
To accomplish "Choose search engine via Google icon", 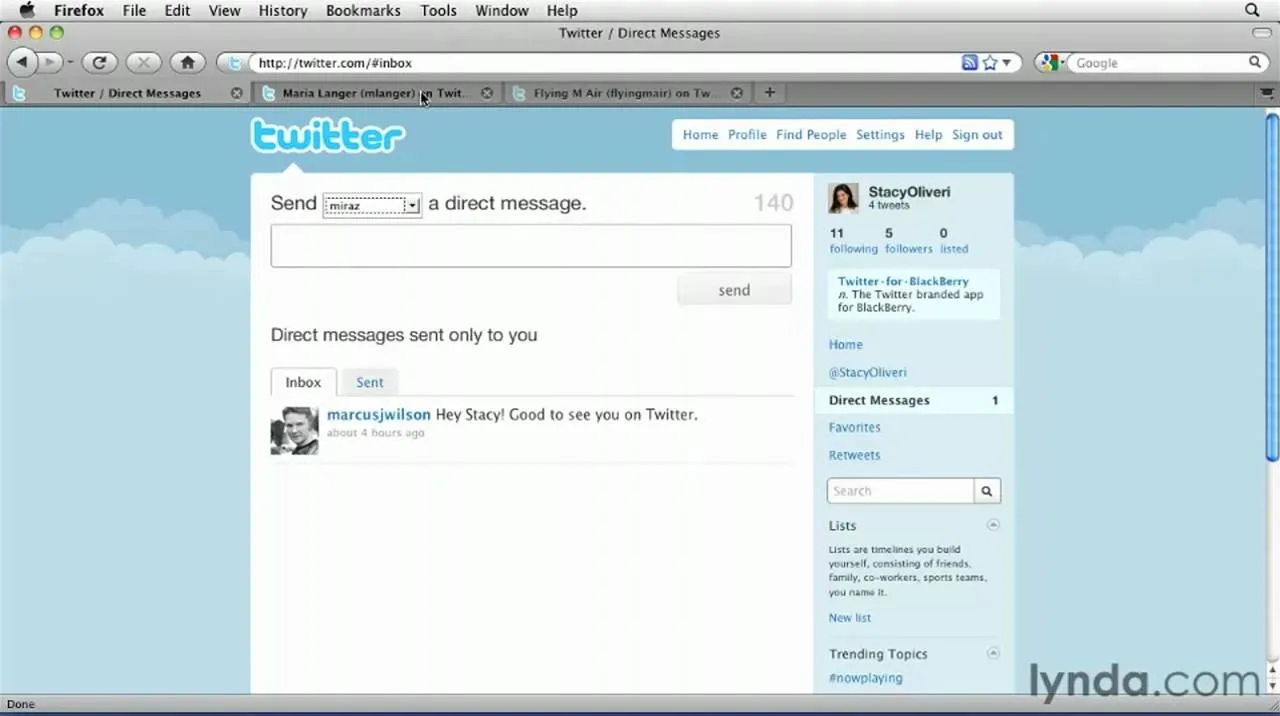I will (1050, 62).
